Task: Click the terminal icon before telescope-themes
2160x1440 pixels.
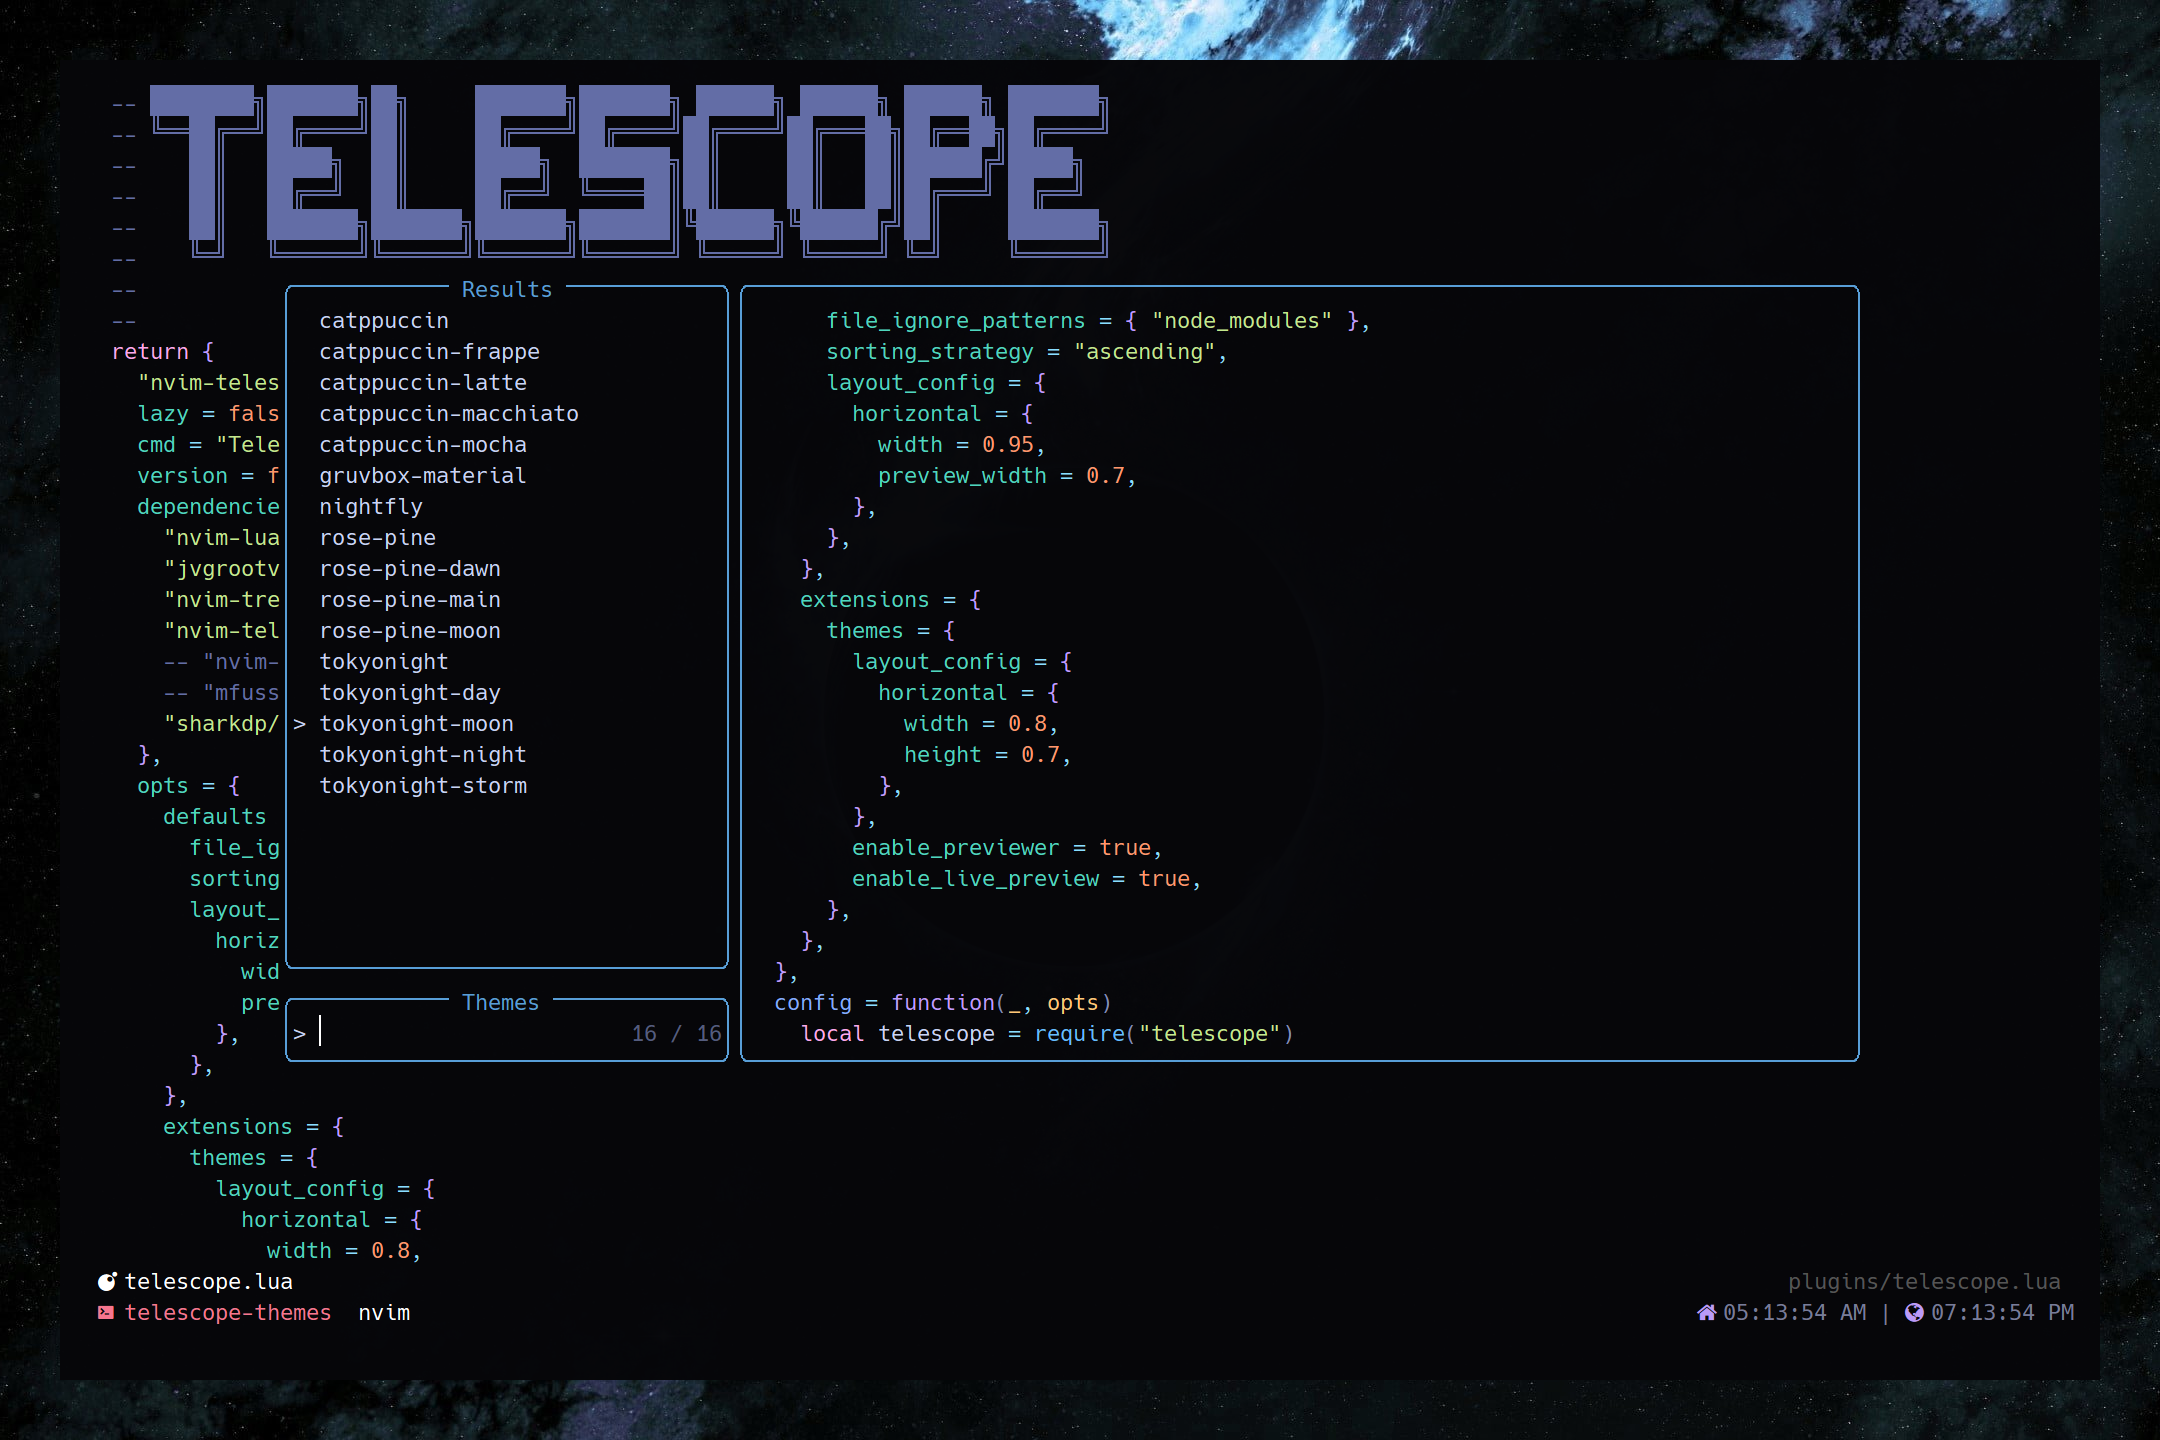Action: 106,1313
